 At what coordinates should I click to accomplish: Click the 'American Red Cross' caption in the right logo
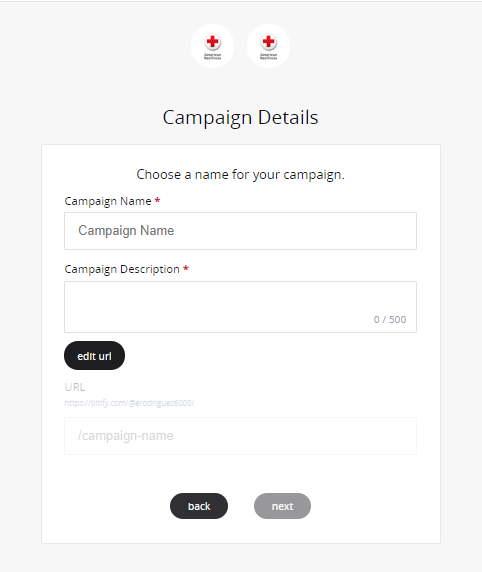269,57
